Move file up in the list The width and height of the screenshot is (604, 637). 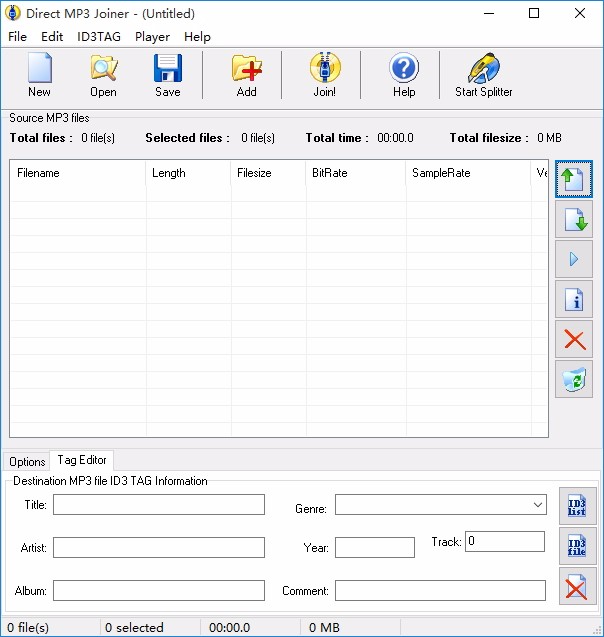pos(574,179)
